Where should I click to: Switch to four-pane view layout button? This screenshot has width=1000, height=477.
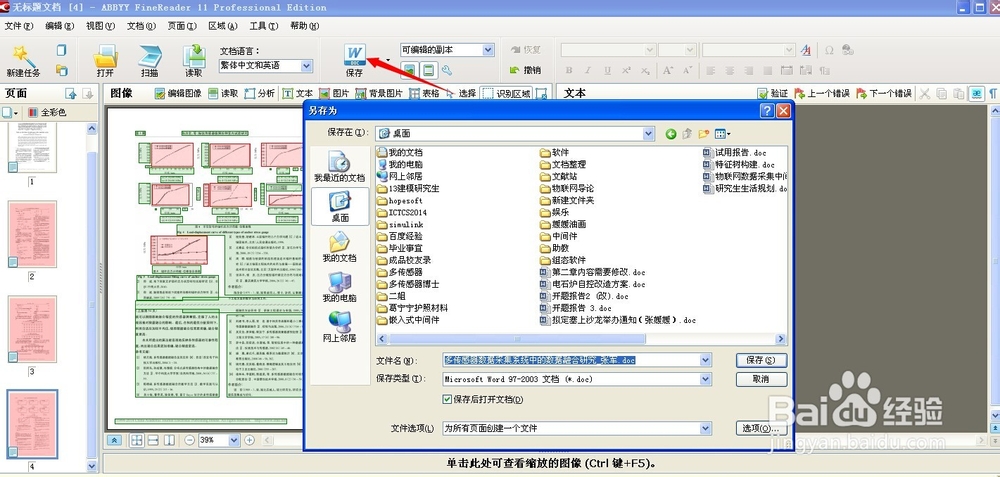pos(137,440)
